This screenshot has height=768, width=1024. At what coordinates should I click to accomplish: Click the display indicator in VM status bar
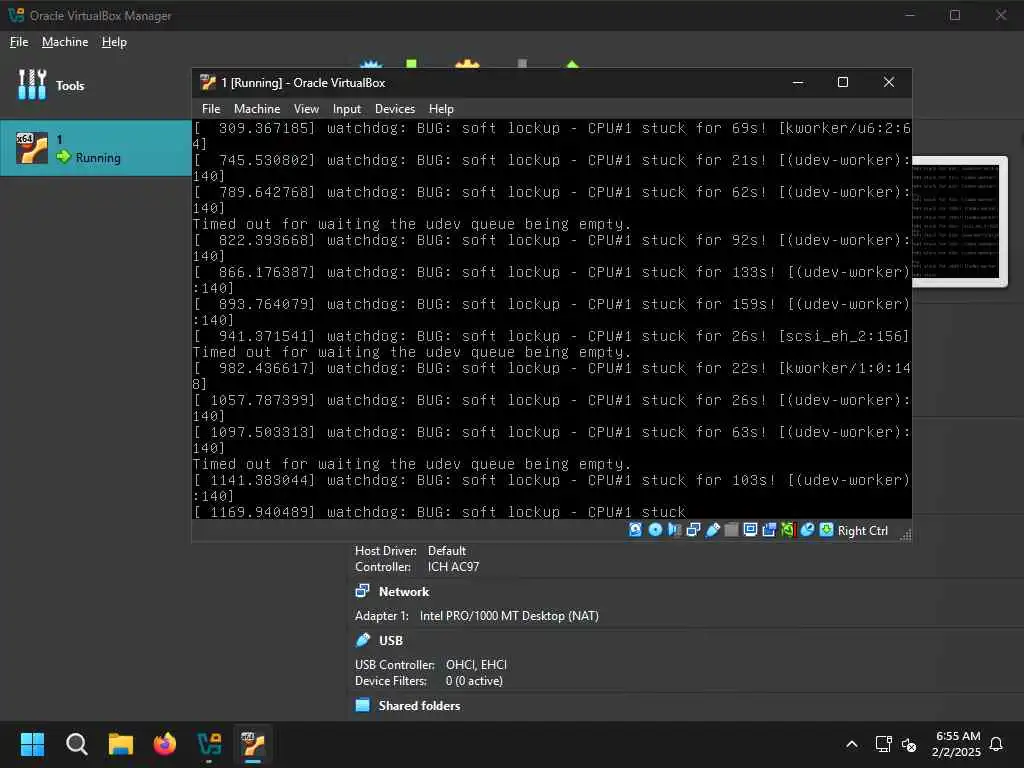pyautogui.click(x=750, y=530)
